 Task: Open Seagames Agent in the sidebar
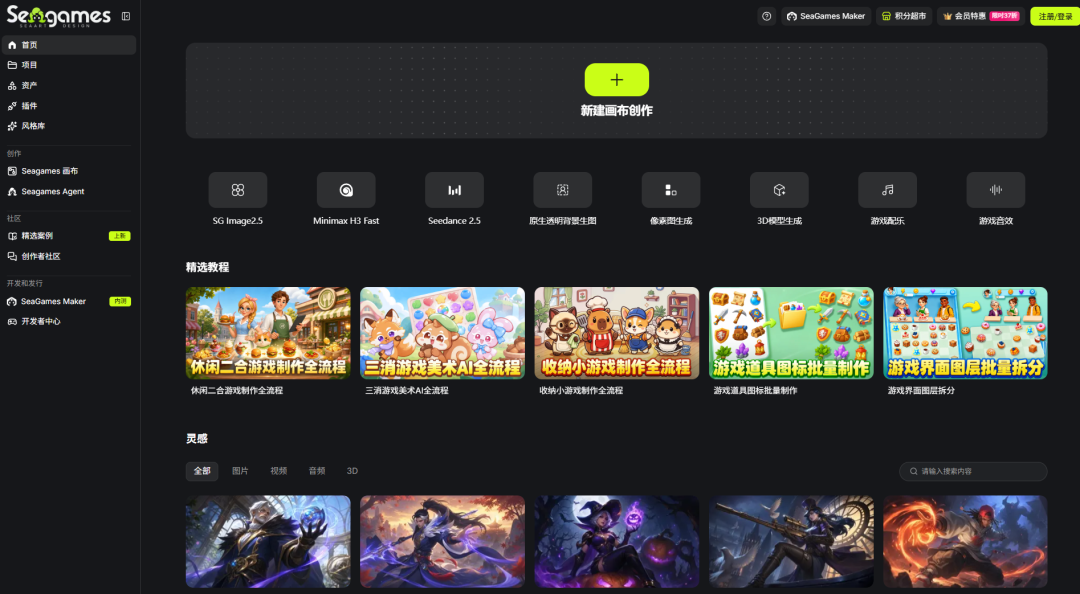(69, 192)
